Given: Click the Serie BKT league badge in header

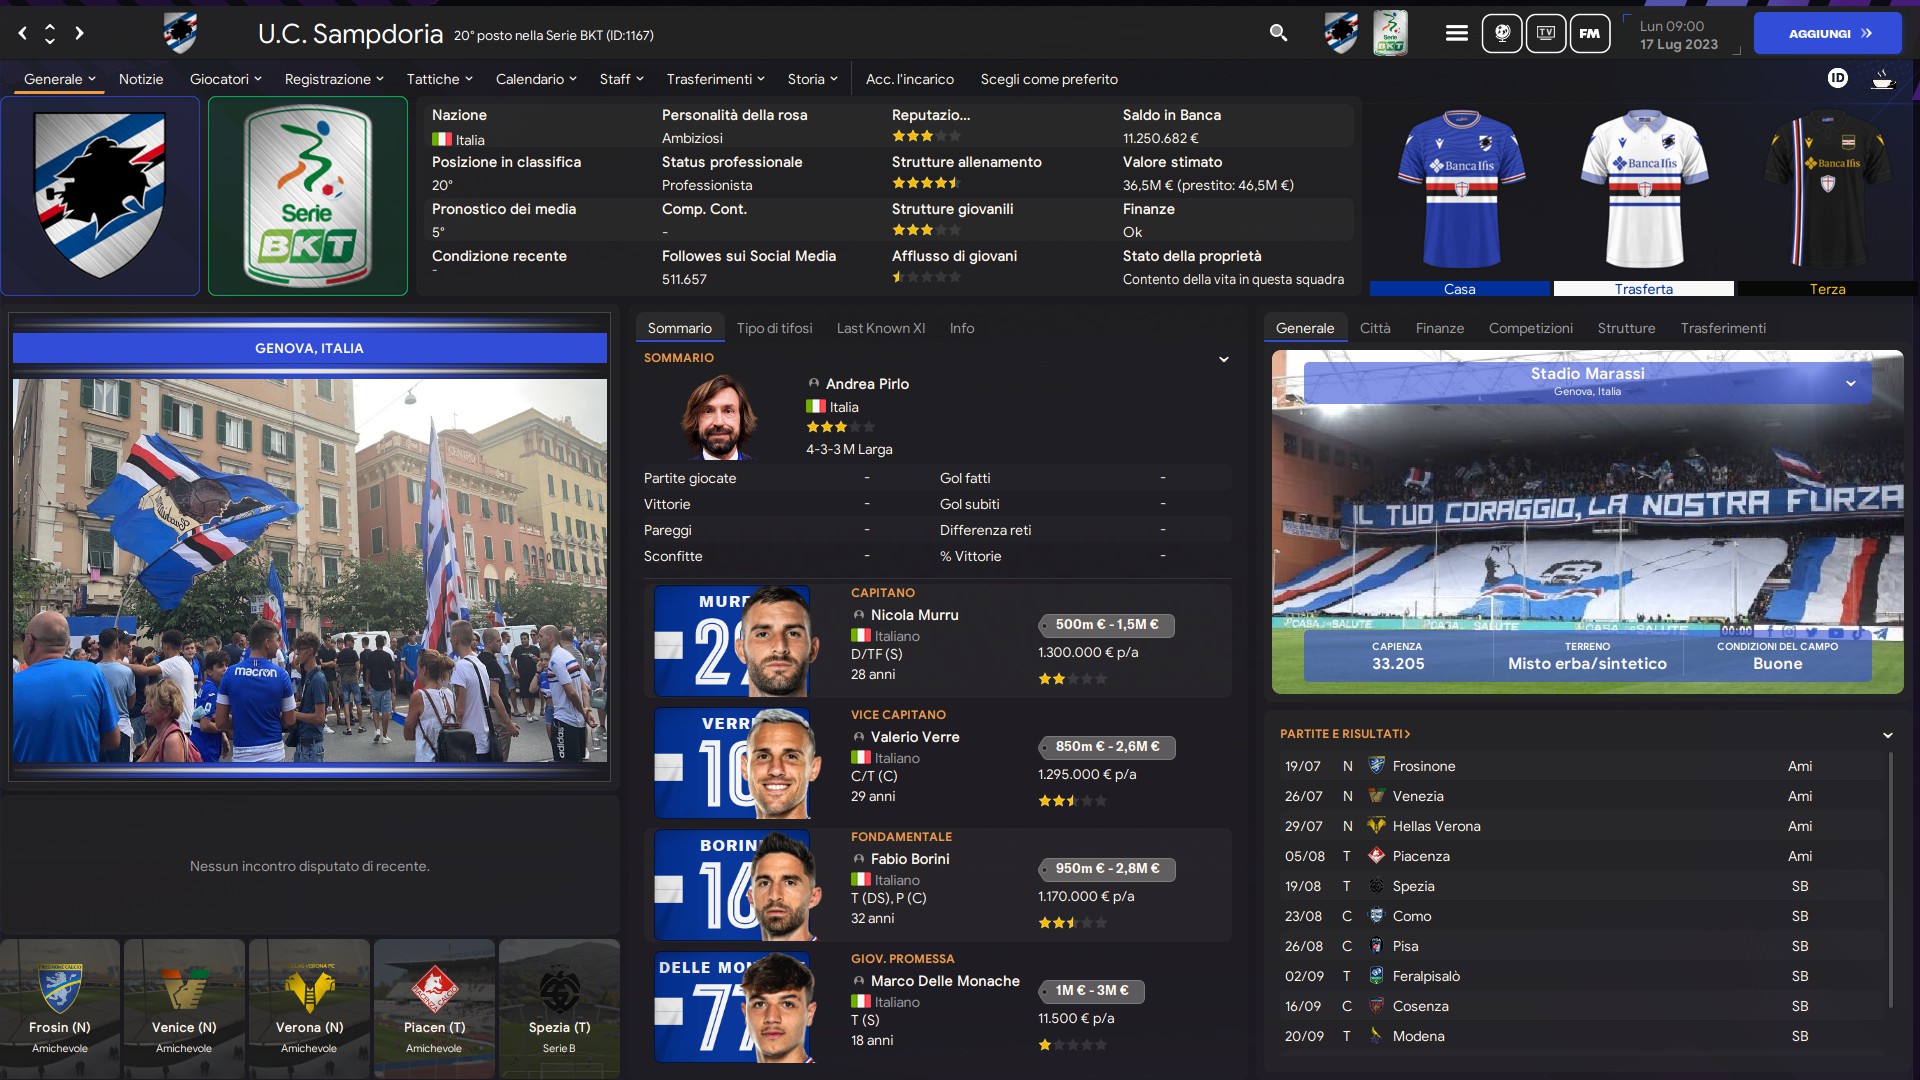Looking at the screenshot, I should pyautogui.click(x=1390, y=33).
